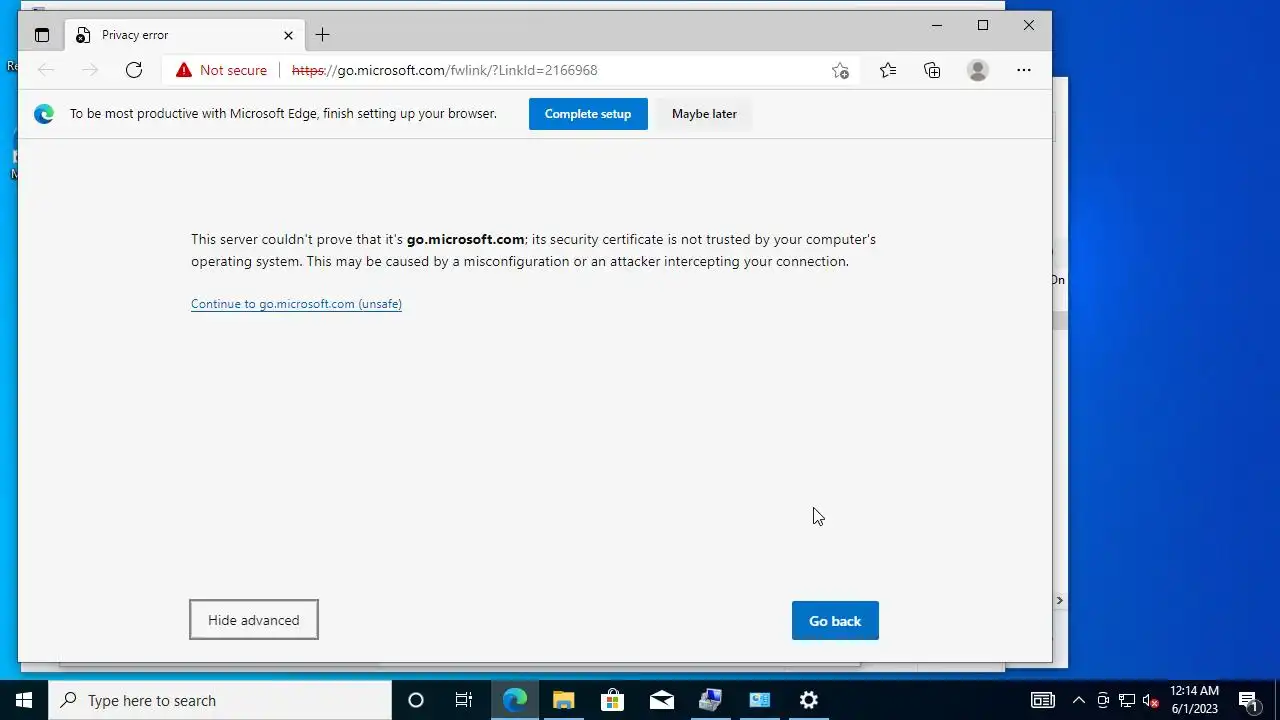Viewport: 1280px width, 720px height.
Task: Open Settings gear on taskbar
Action: (x=809, y=700)
